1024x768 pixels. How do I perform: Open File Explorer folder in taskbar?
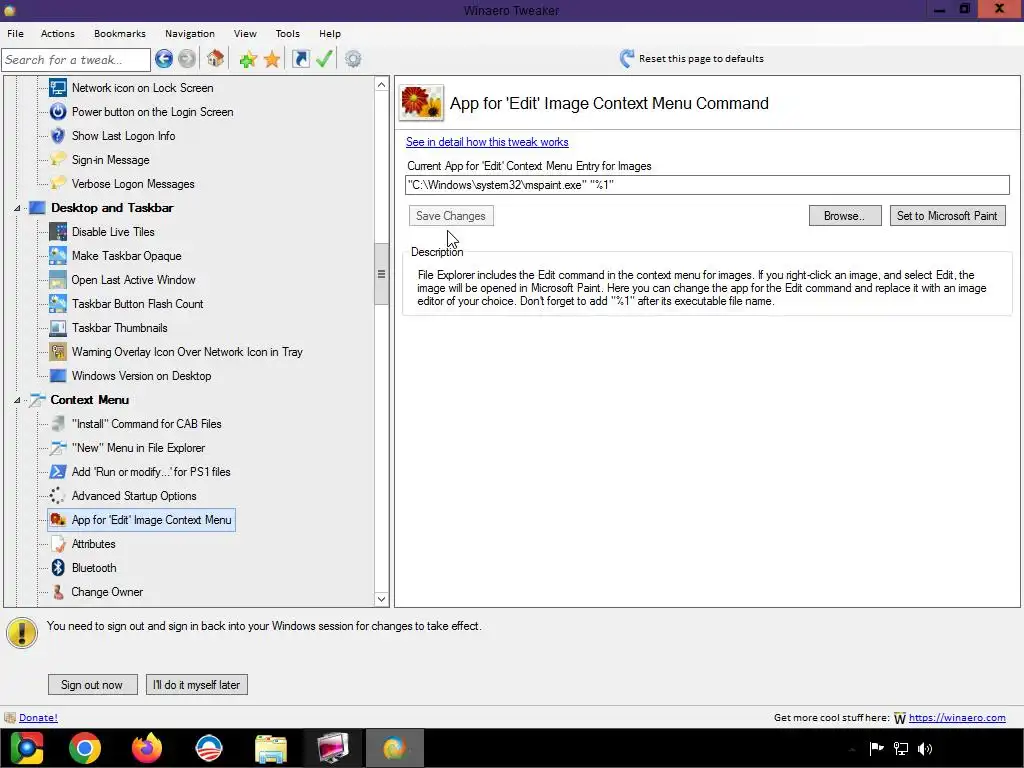coord(271,749)
